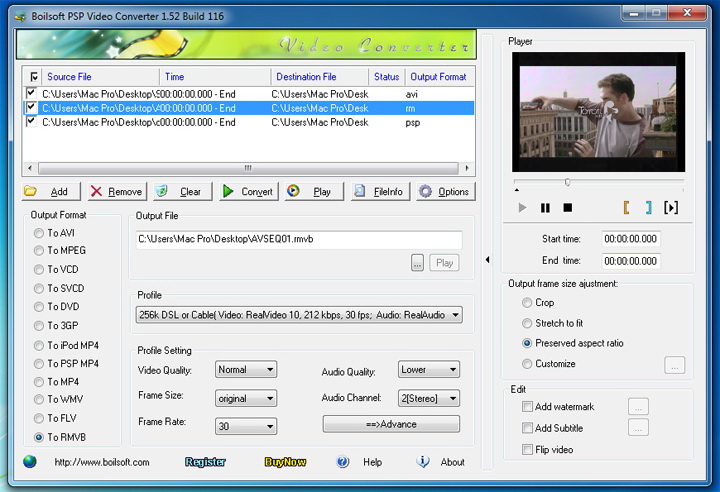Open the Options settings
The image size is (720, 492).
(x=443, y=191)
